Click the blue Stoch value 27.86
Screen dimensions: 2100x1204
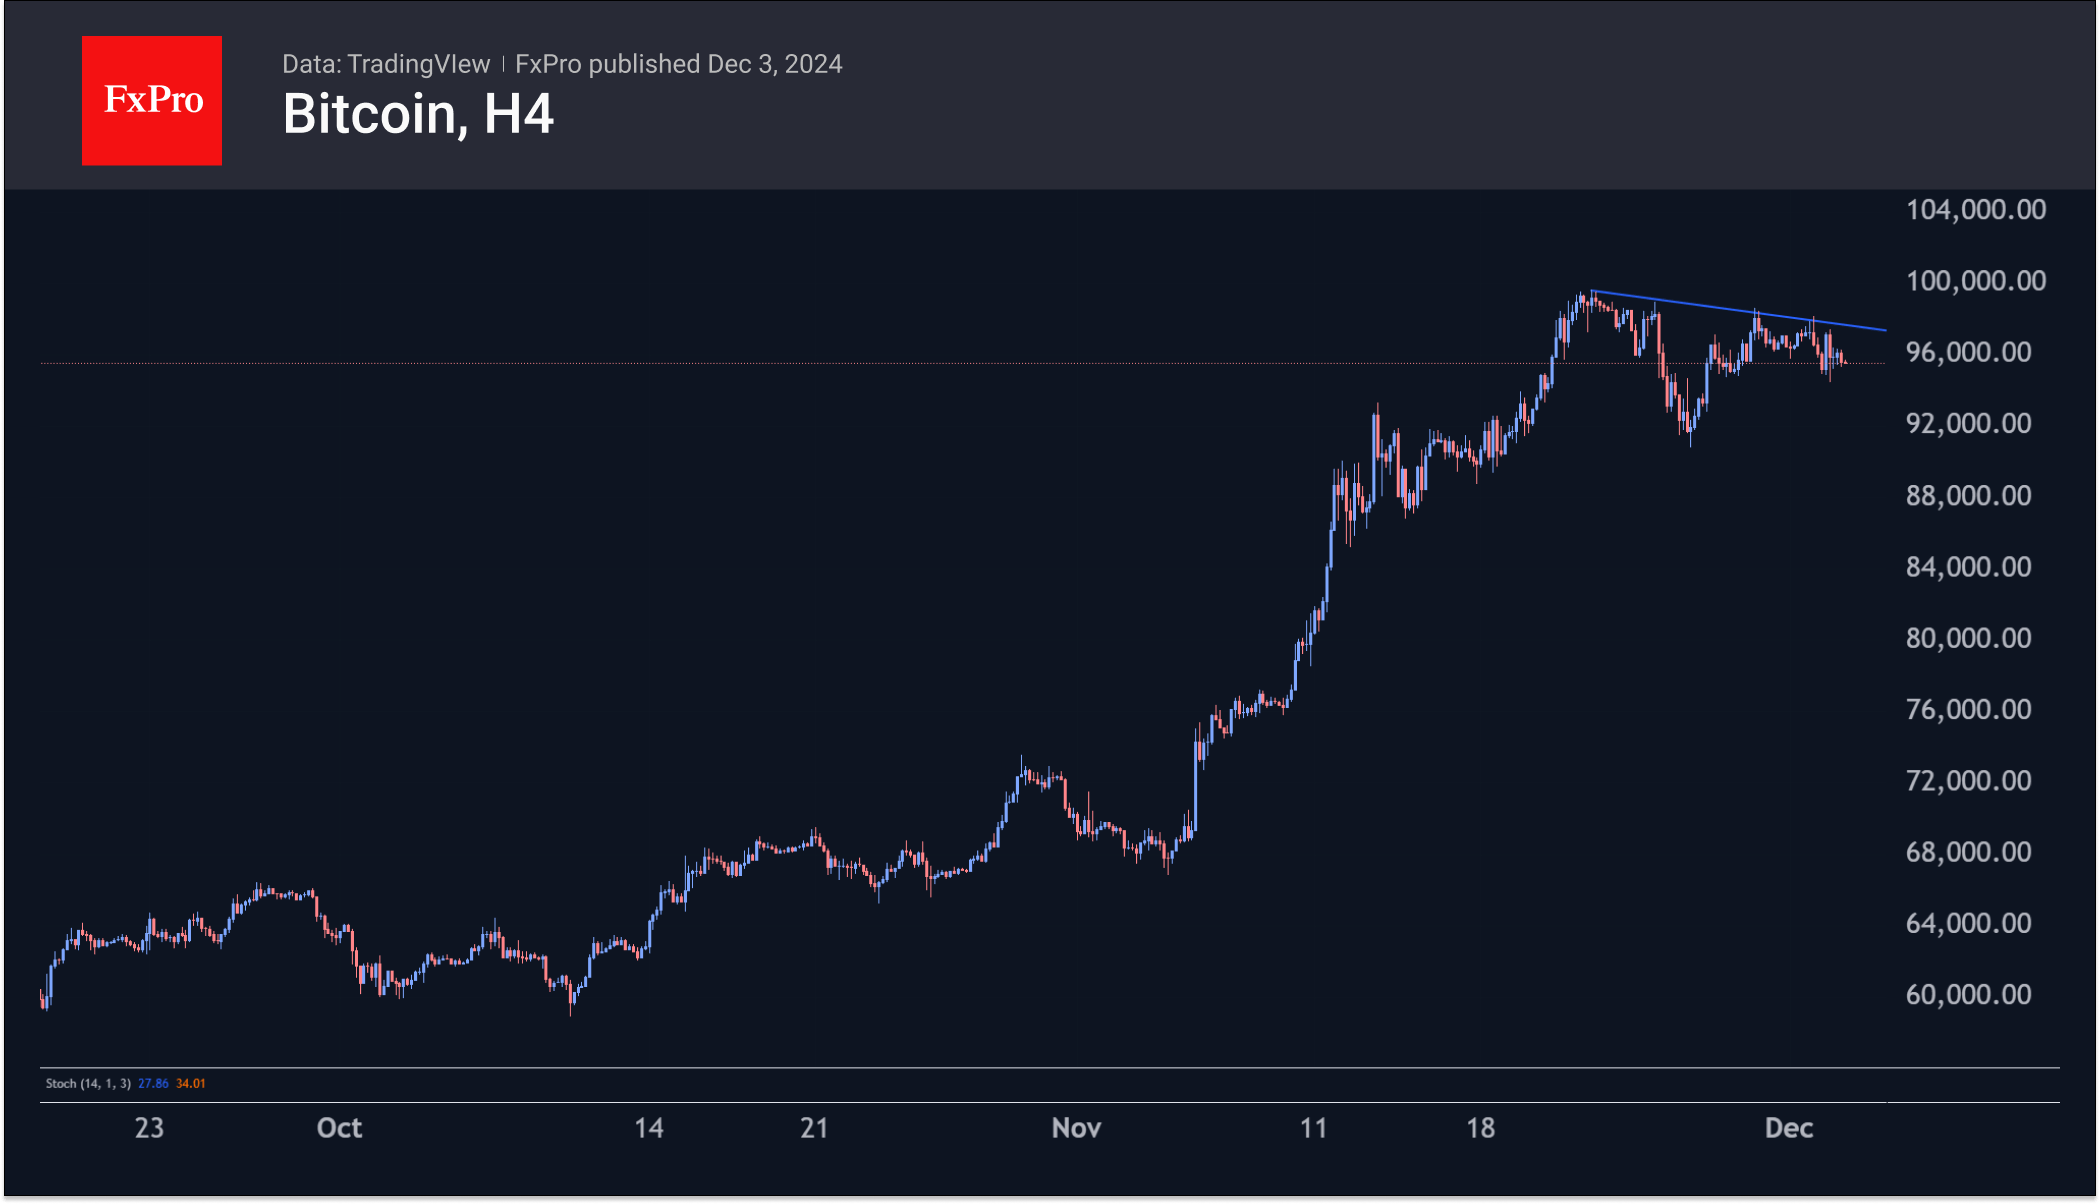coord(153,1084)
